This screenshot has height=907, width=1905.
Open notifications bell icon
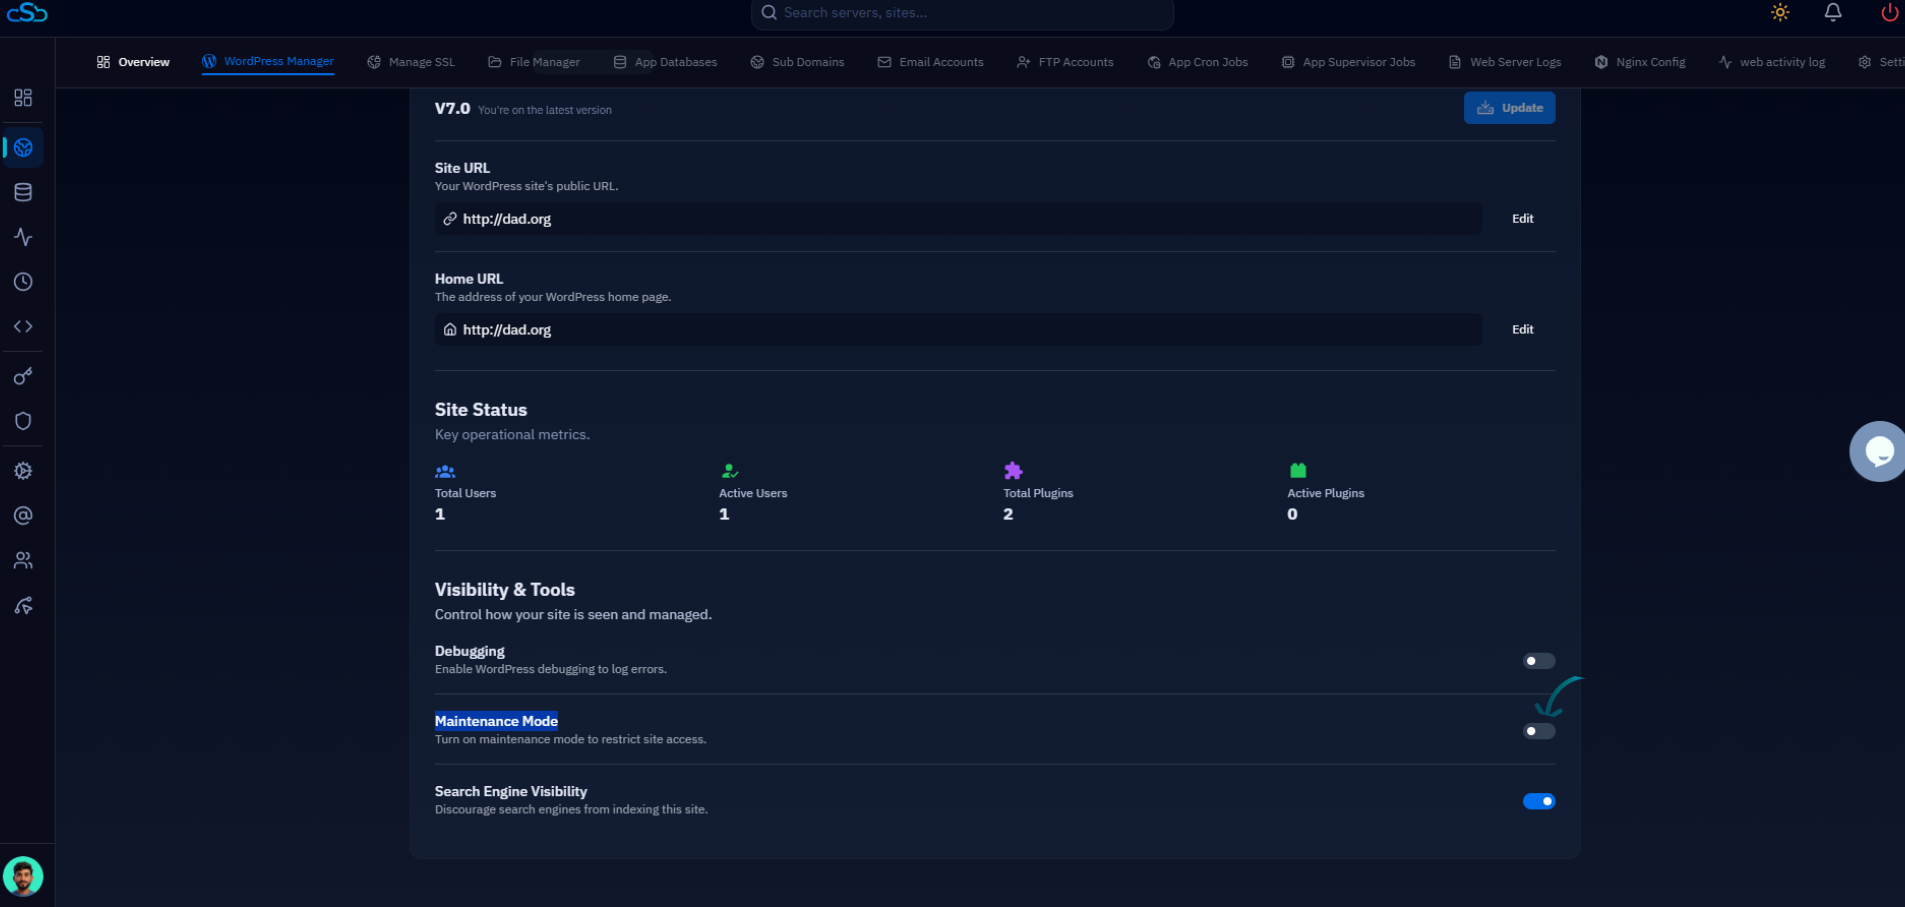[1833, 13]
